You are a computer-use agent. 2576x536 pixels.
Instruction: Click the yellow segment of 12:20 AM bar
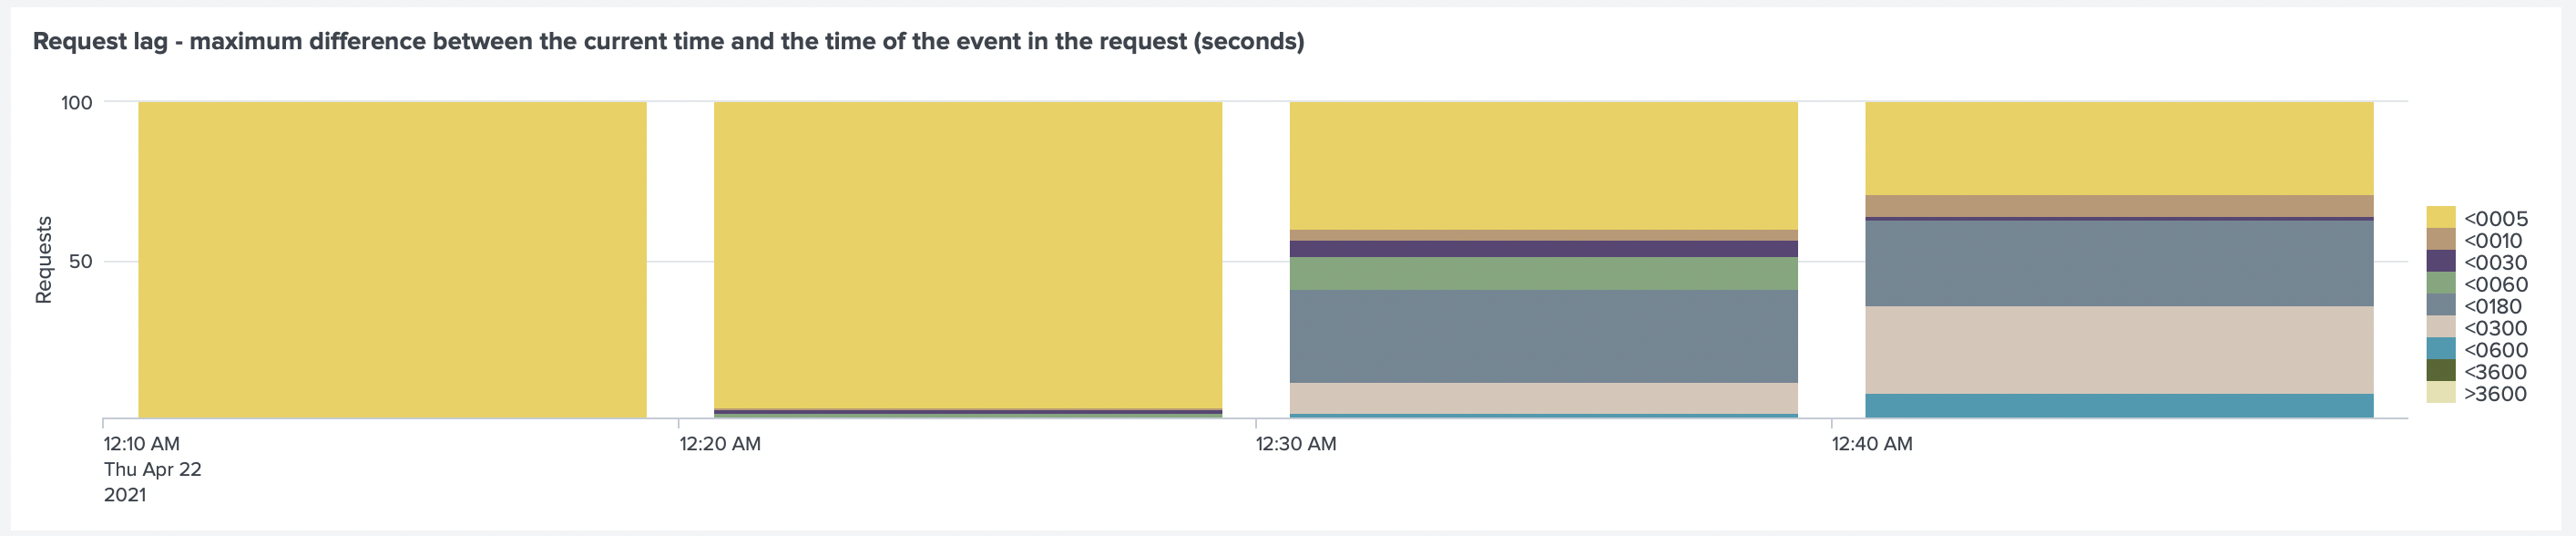coord(968,254)
